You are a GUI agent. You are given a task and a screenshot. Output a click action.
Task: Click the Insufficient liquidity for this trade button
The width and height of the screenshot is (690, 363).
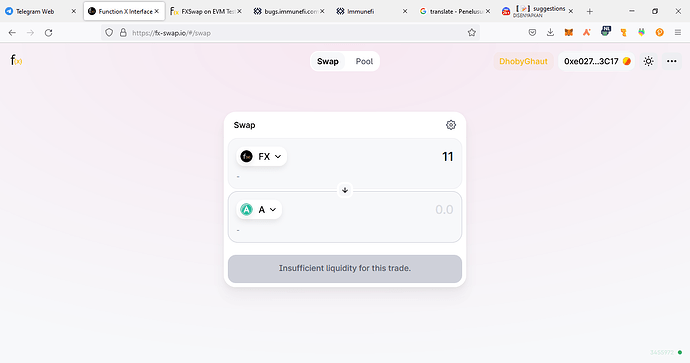(x=345, y=268)
